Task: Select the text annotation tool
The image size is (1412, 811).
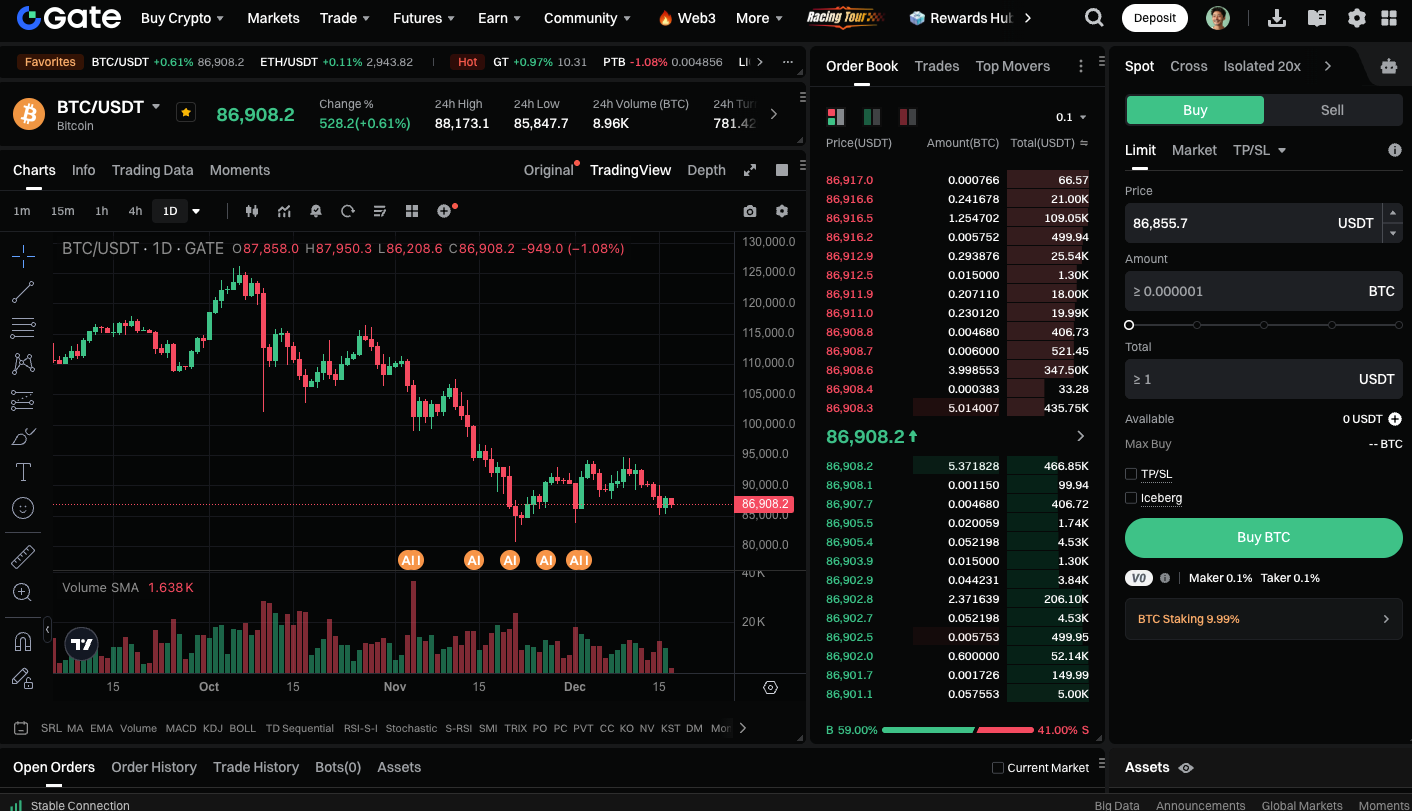Action: point(23,472)
